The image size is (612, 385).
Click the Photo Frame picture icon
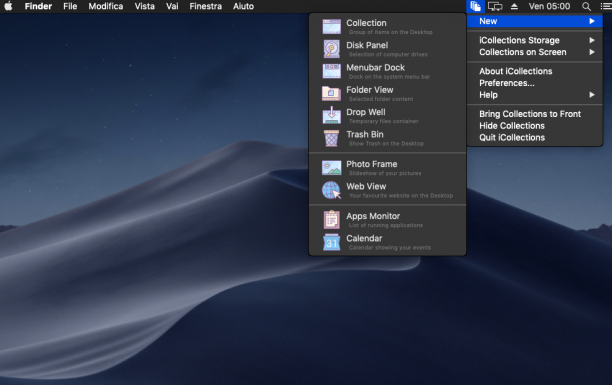(x=331, y=168)
